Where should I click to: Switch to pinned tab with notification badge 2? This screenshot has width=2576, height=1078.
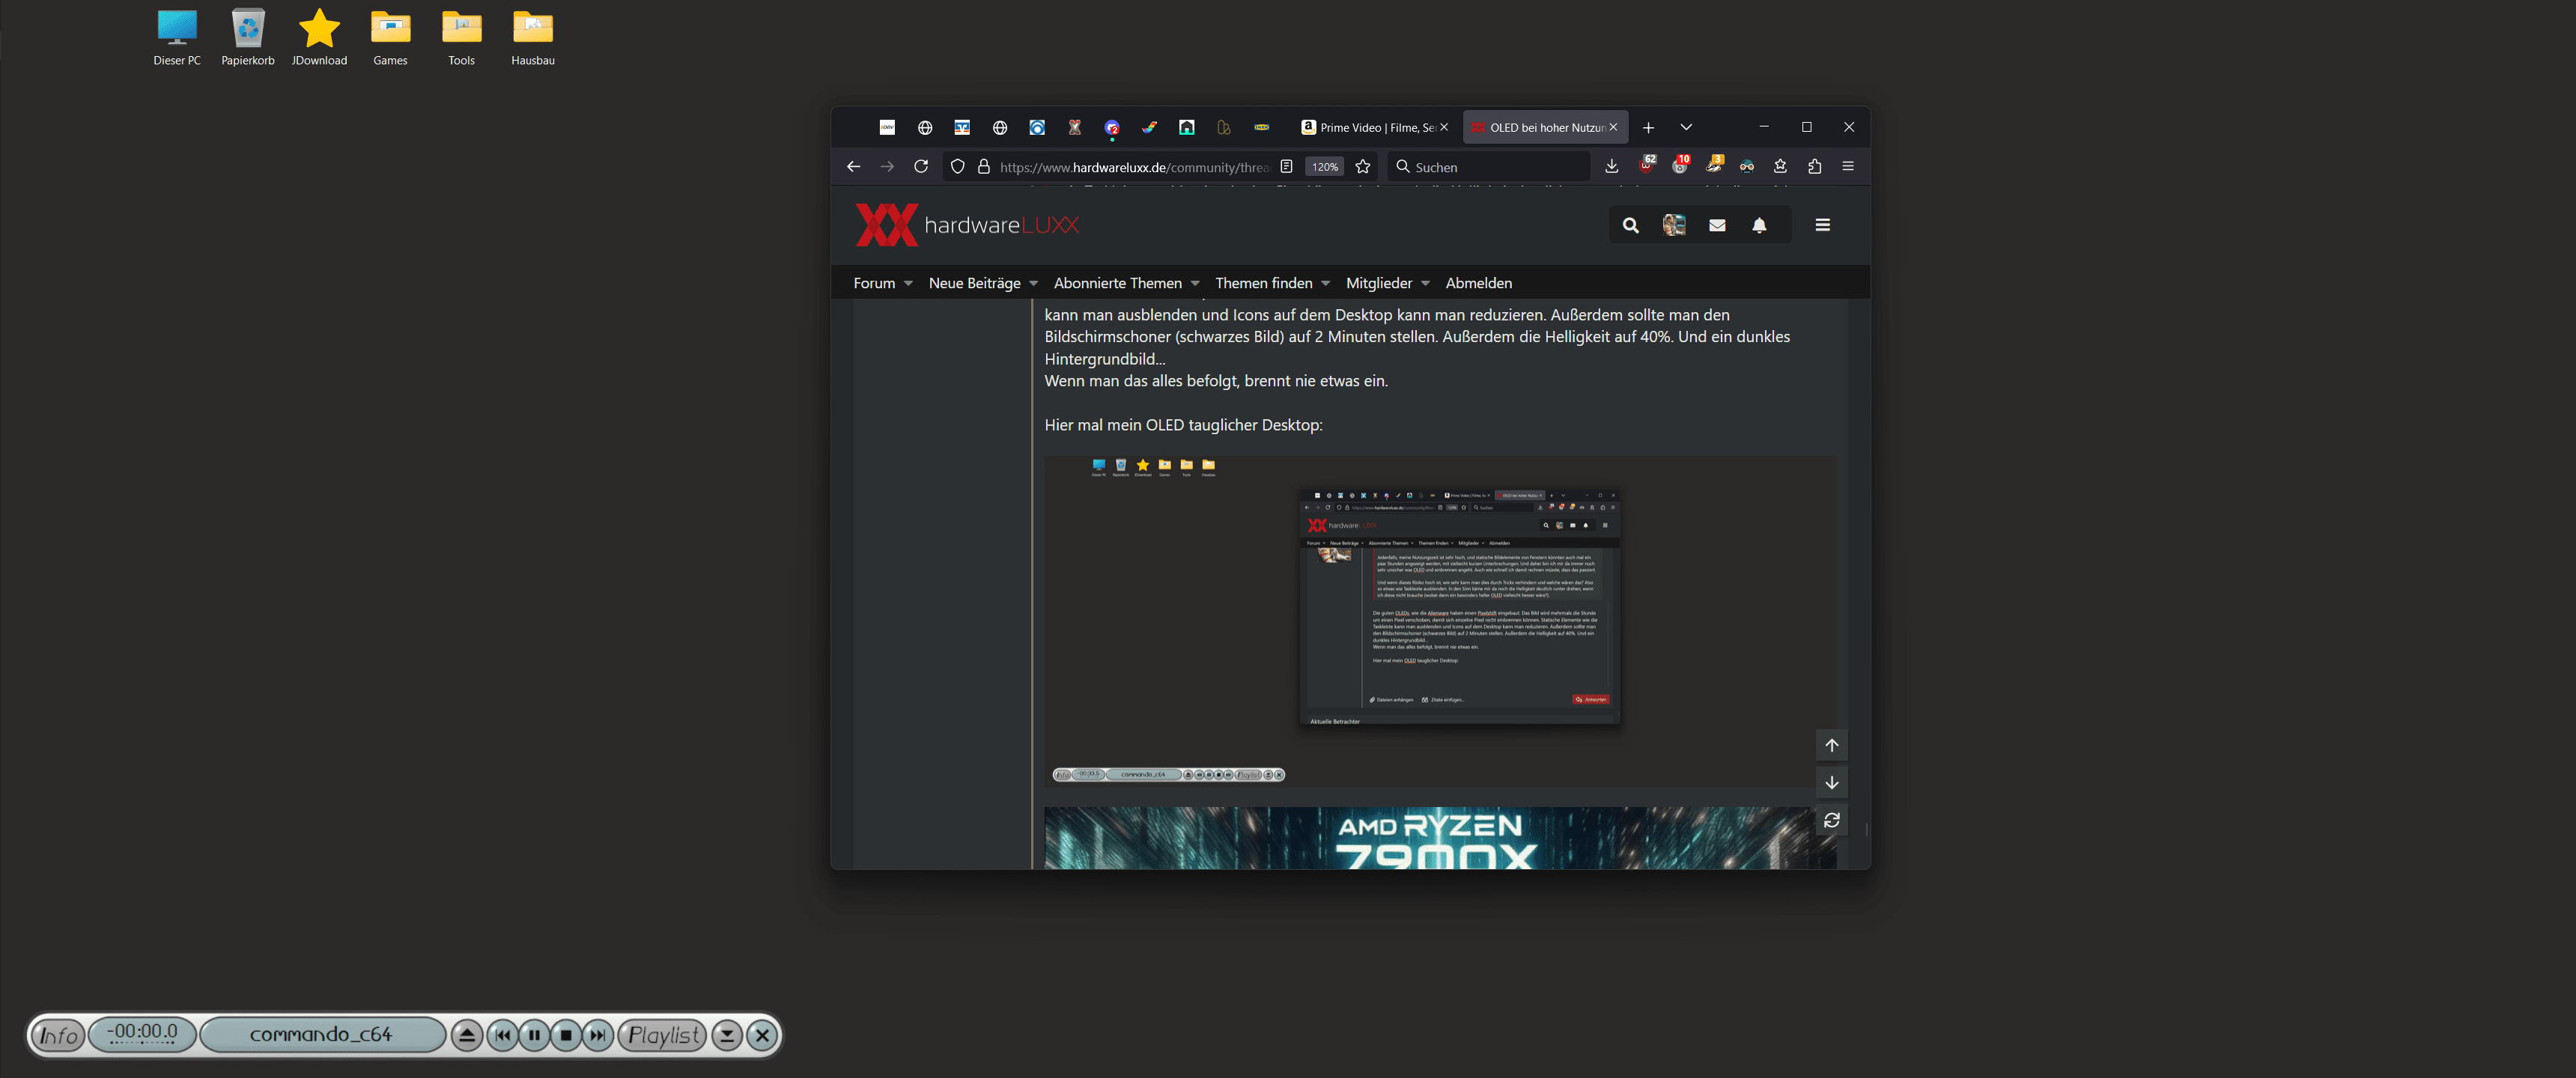tap(1112, 127)
